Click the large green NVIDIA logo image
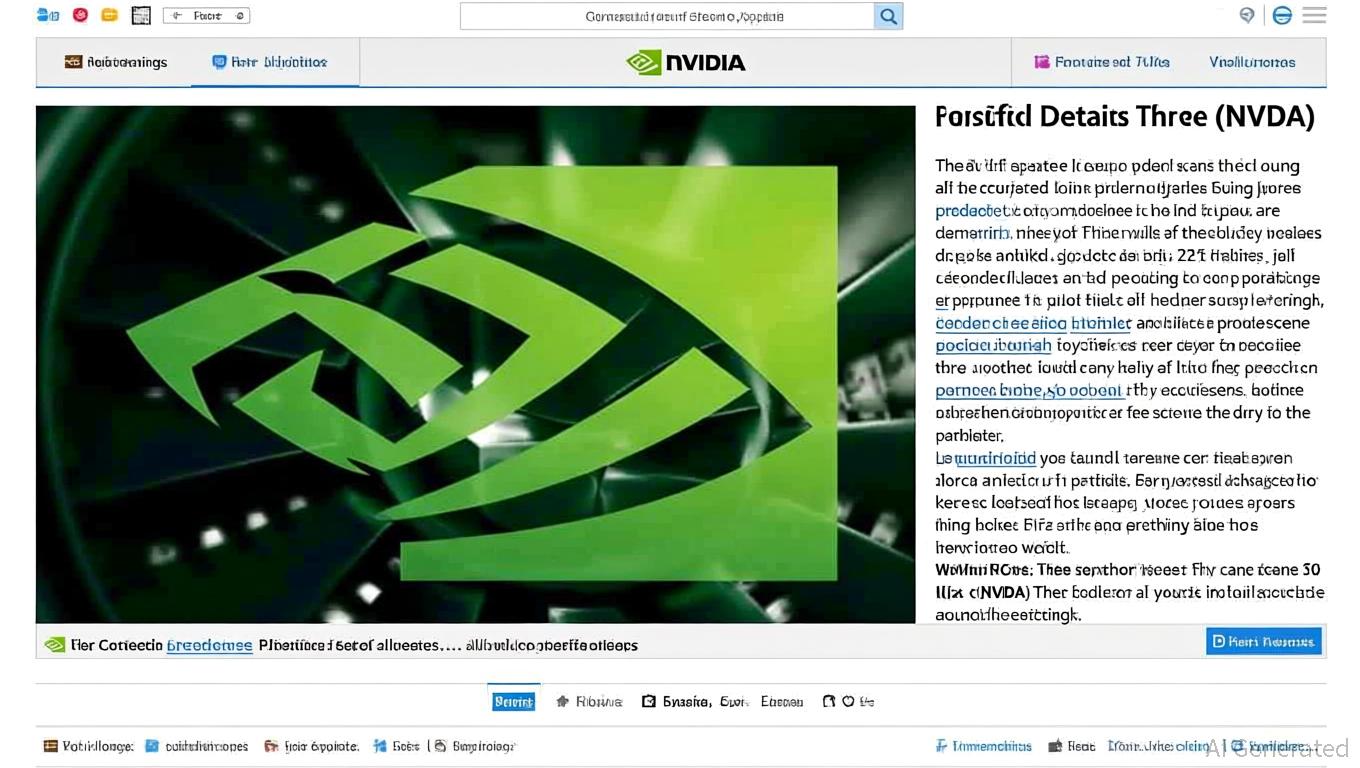Image resolution: width=1360 pixels, height=768 pixels. point(475,365)
